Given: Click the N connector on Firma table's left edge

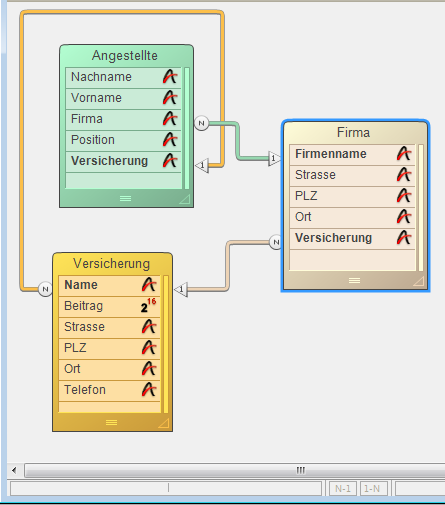Looking at the screenshot, I should (276, 242).
